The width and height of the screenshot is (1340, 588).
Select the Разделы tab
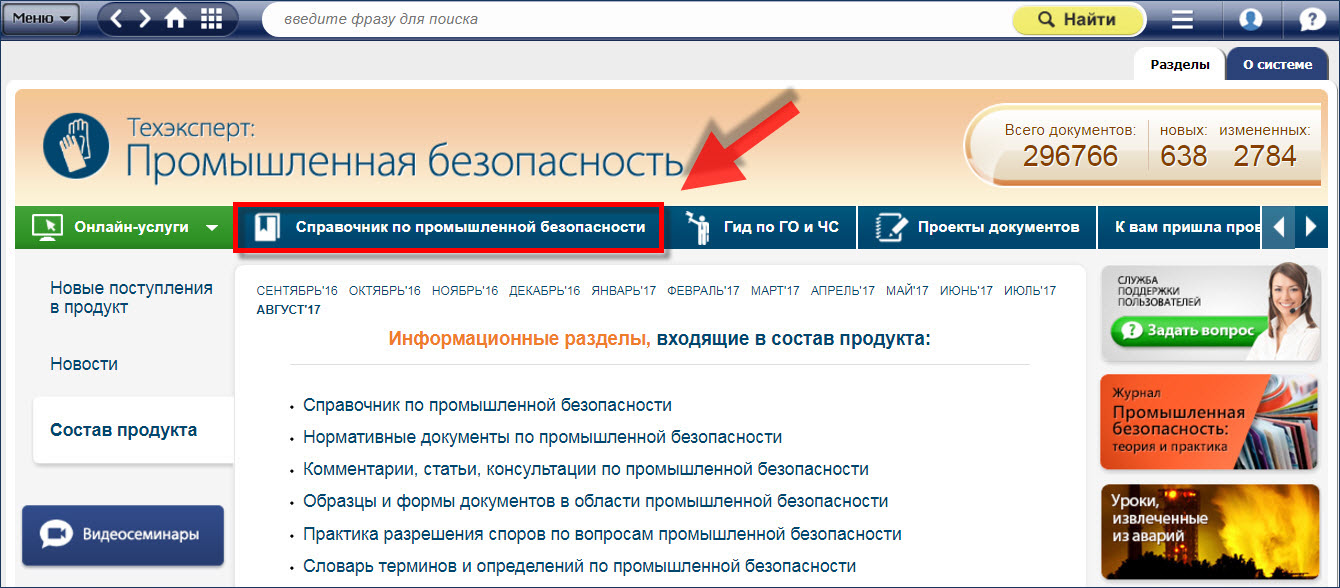[1179, 64]
